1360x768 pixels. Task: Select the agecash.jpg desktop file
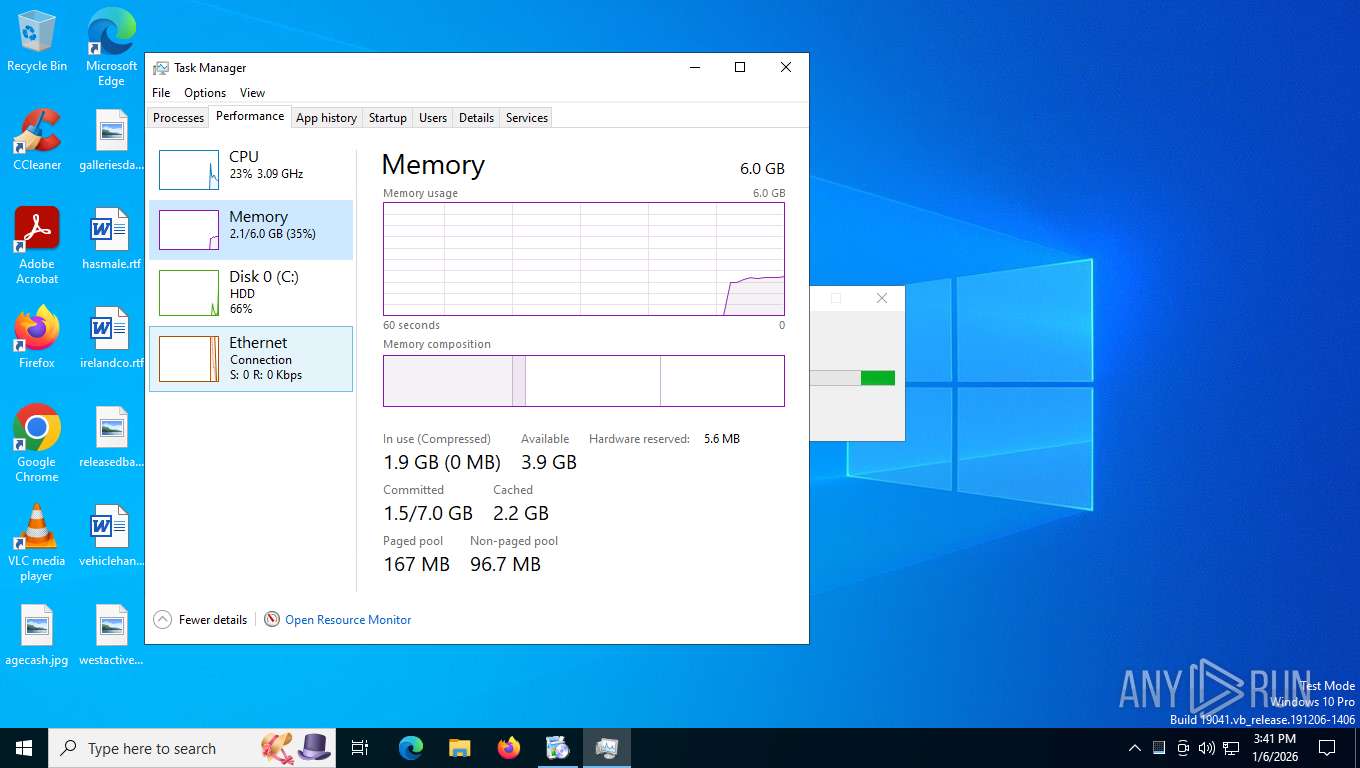[x=37, y=636]
